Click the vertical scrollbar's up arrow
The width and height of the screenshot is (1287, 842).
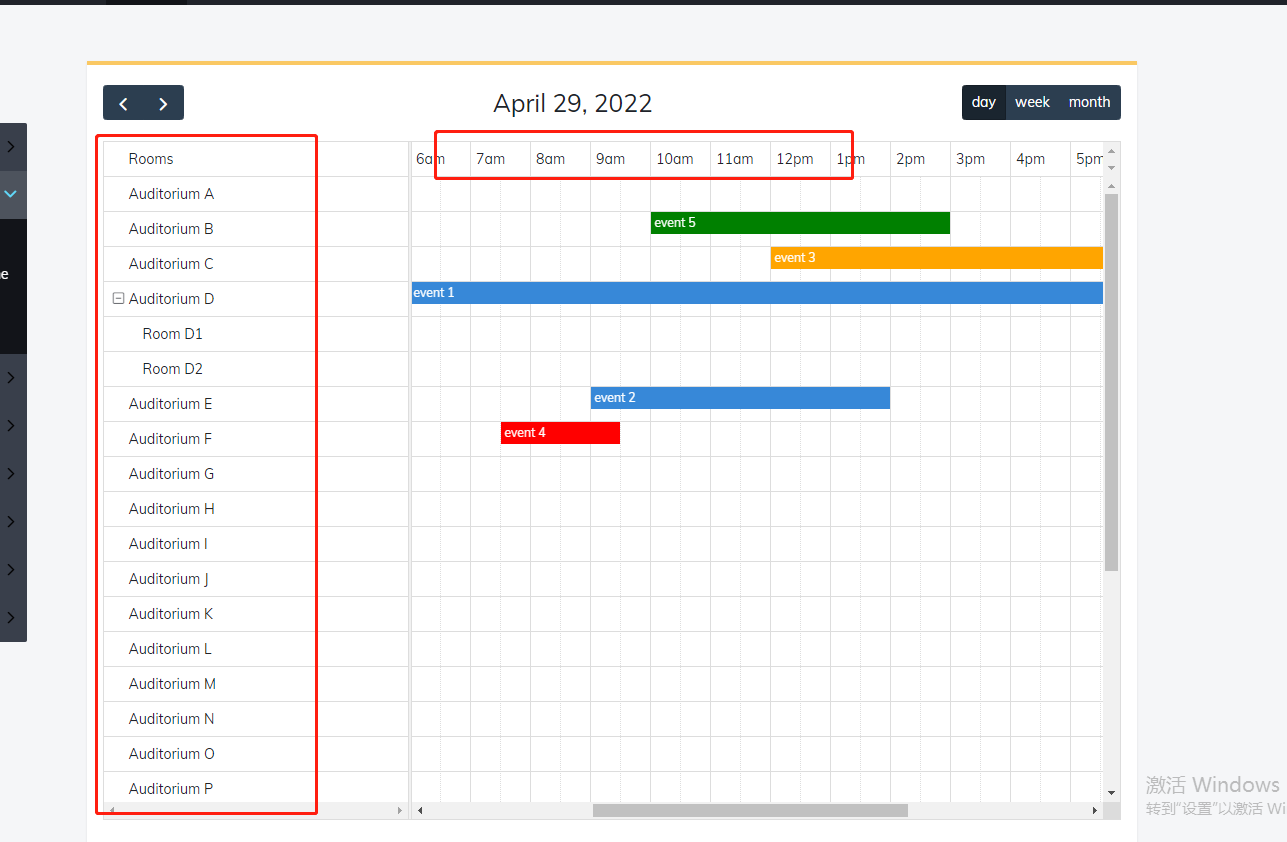coord(1111,187)
